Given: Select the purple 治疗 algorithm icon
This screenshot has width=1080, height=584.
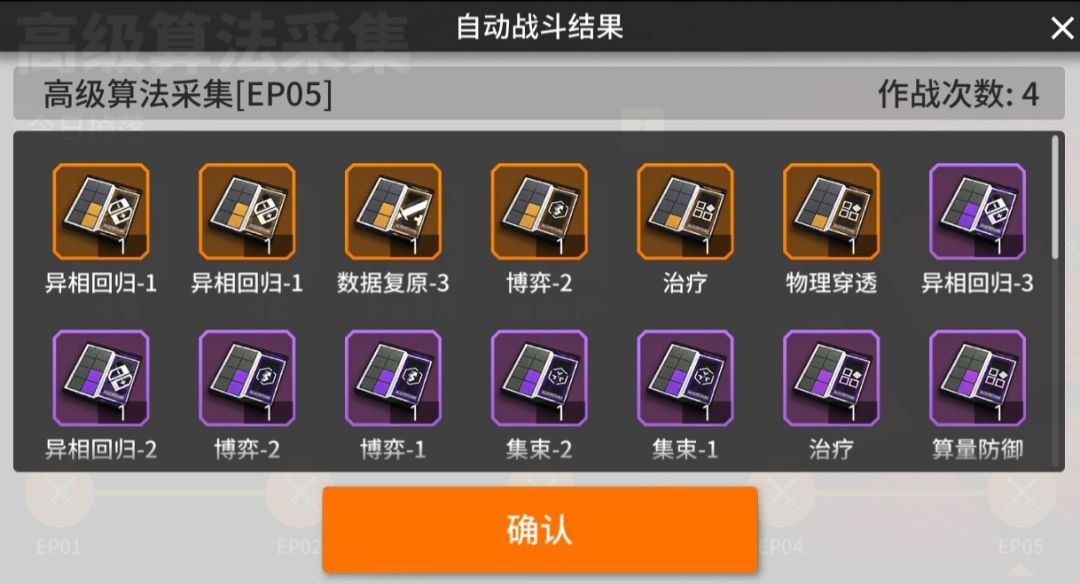Looking at the screenshot, I should coord(831,378).
